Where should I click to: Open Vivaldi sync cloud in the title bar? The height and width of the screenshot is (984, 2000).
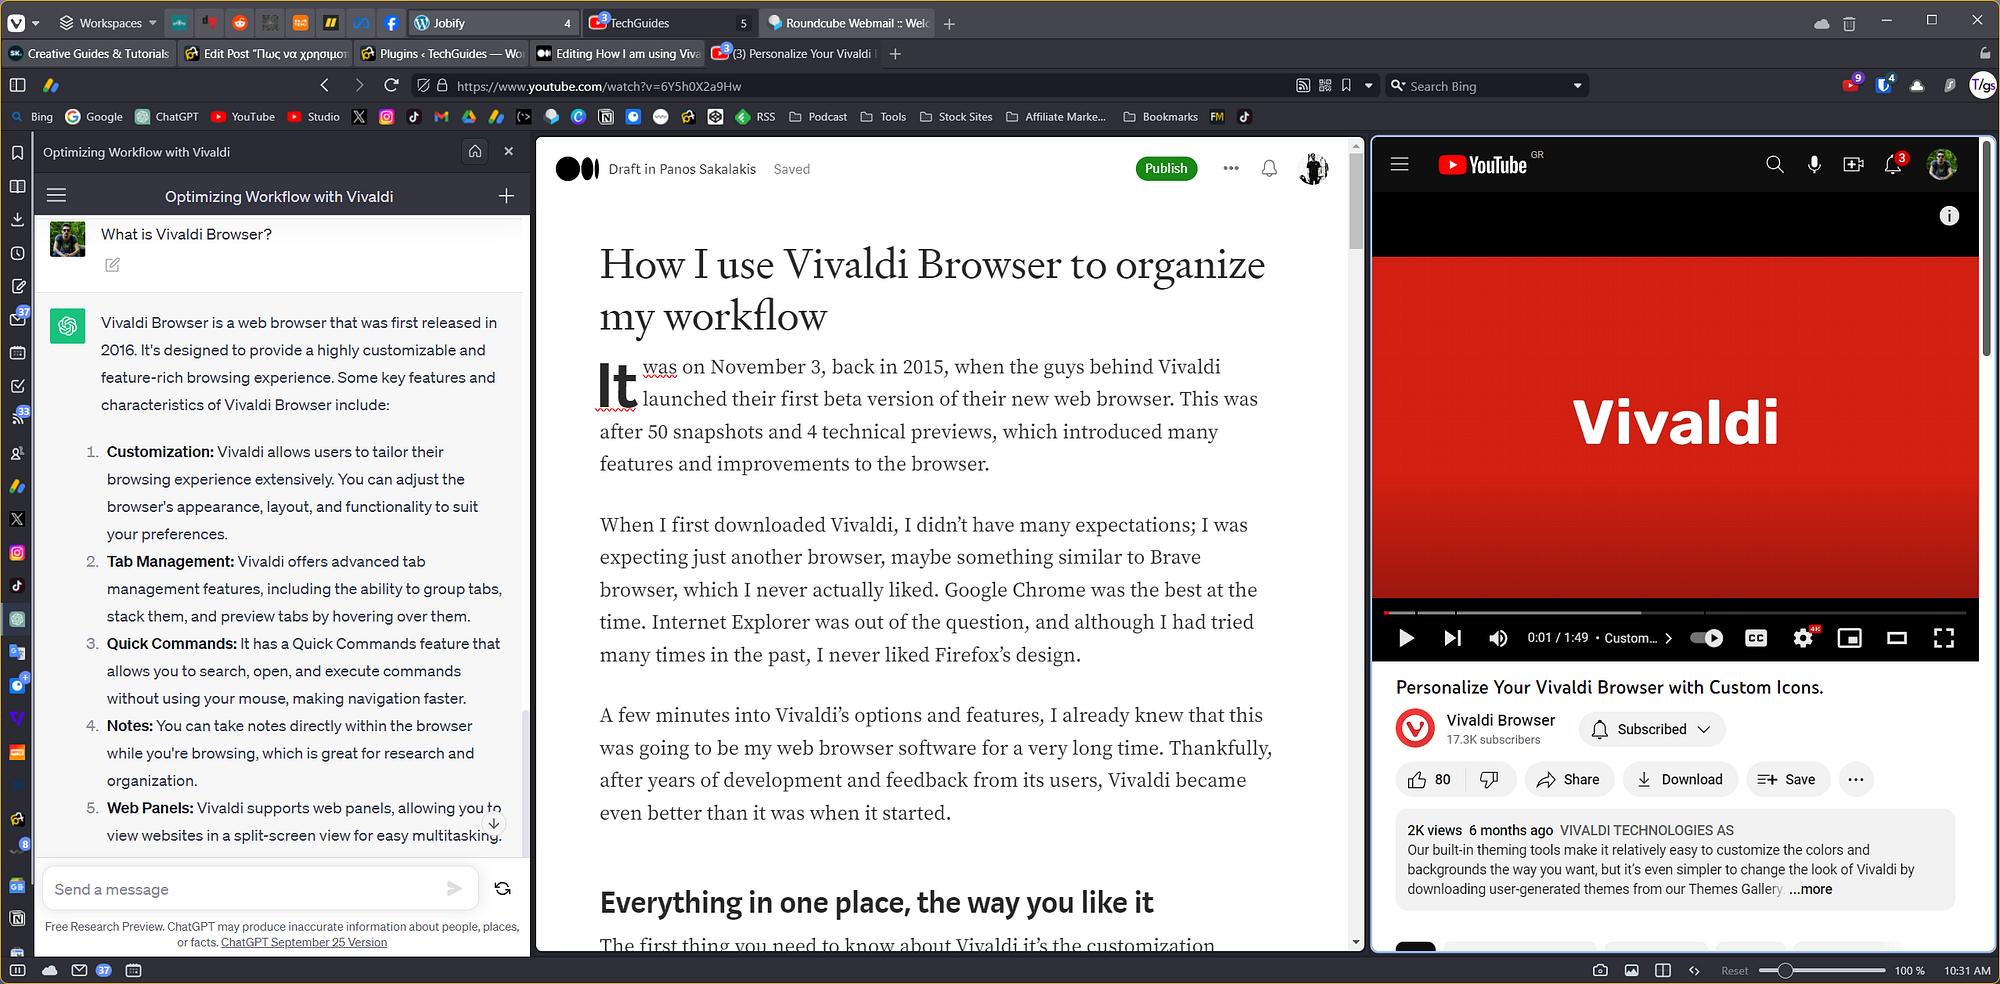coord(1821,23)
